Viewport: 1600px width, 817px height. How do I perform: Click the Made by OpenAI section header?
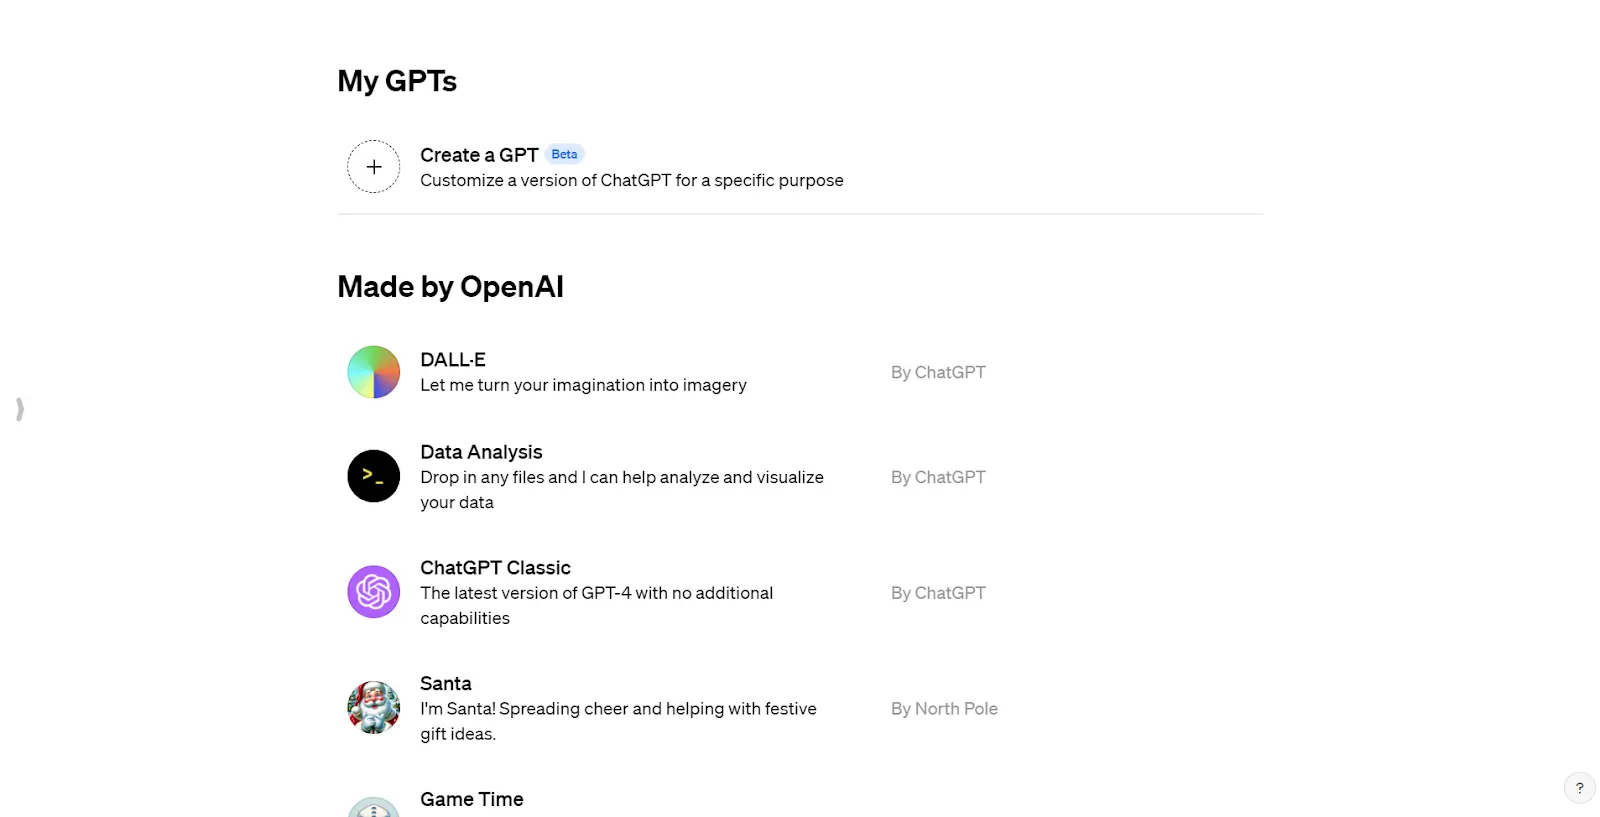(x=450, y=287)
